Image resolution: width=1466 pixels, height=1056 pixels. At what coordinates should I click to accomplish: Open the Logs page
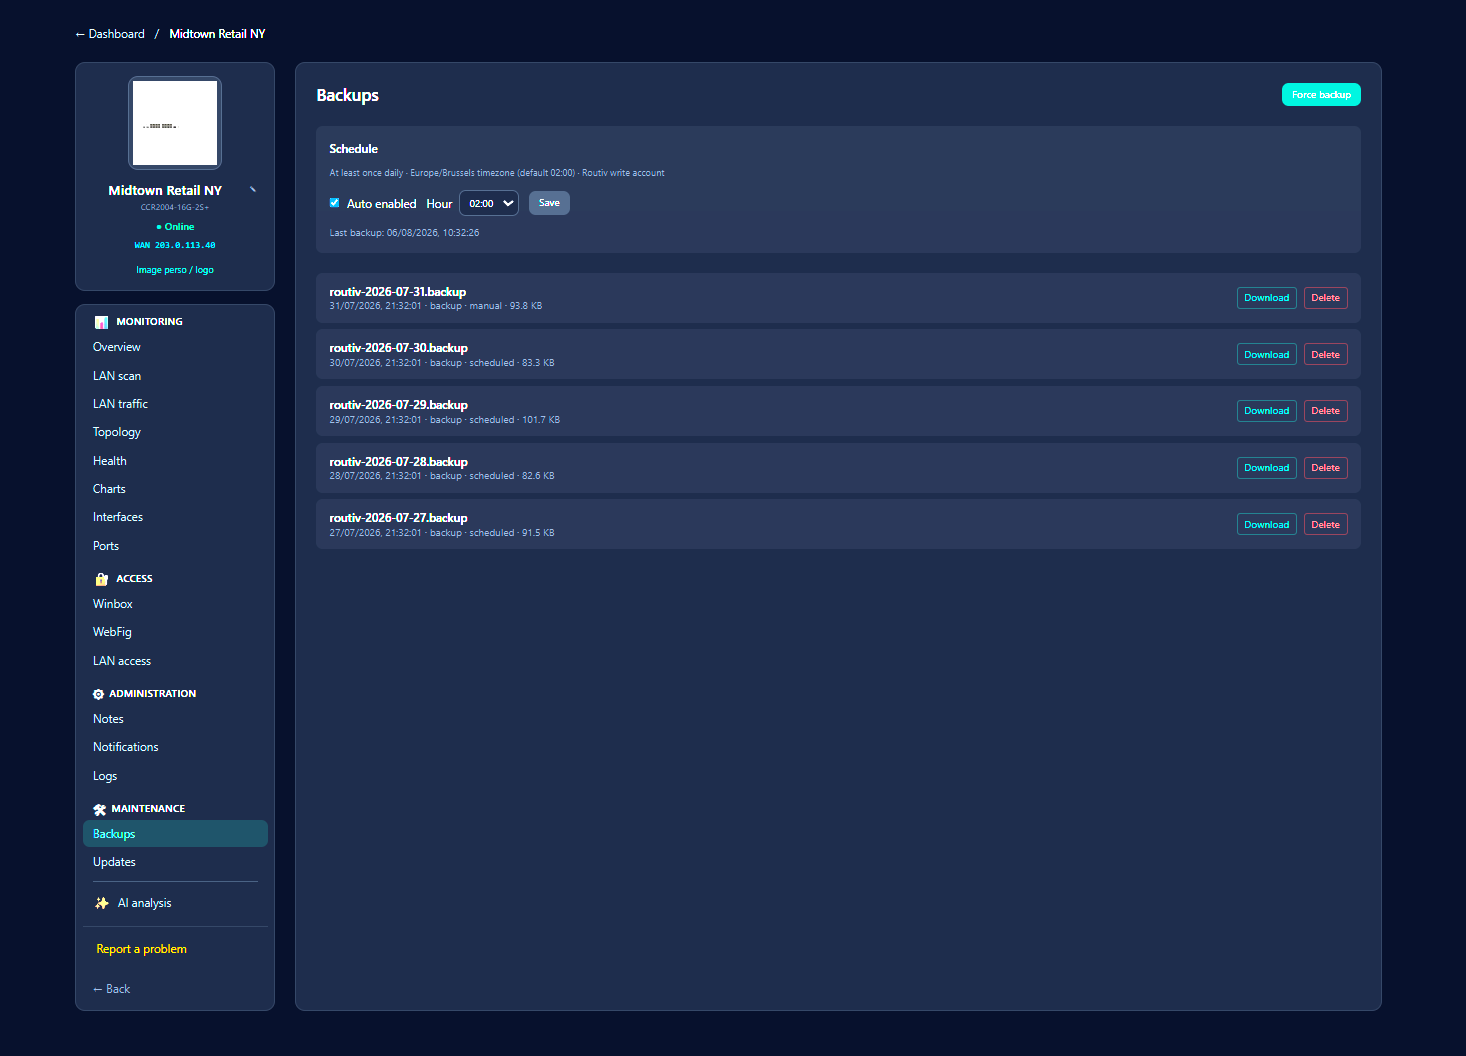[x=175, y=776]
